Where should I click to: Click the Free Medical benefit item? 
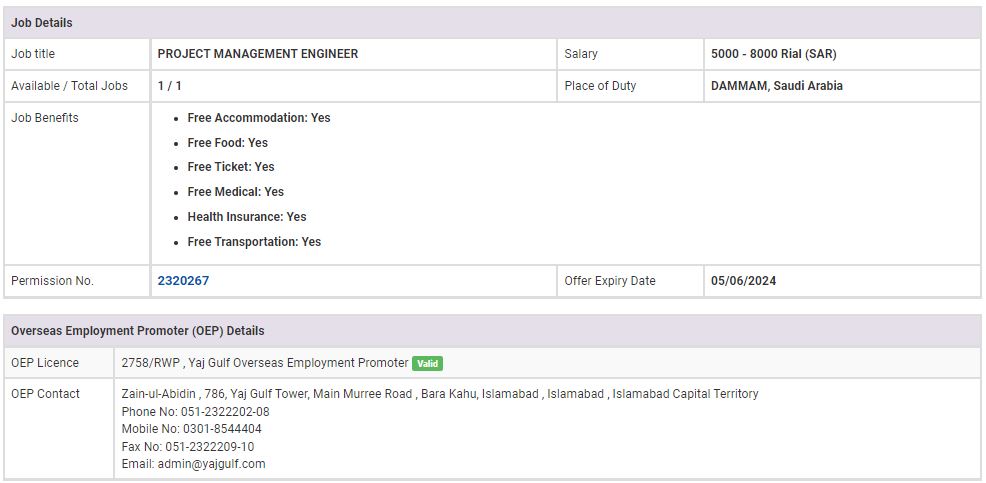(x=235, y=192)
